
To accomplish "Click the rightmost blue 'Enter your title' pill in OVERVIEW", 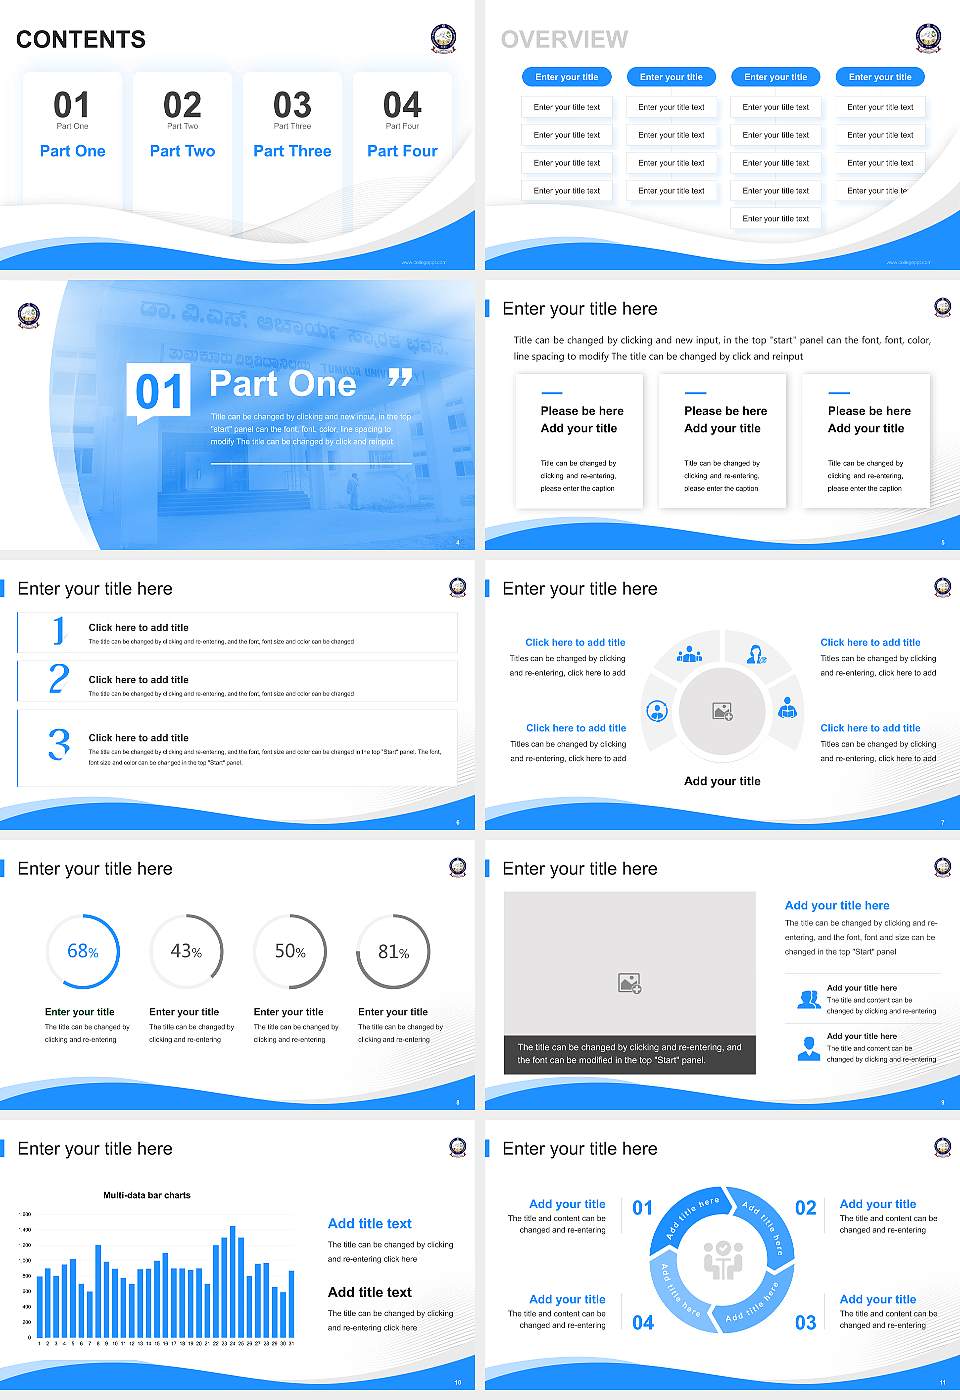I will 880,77.
